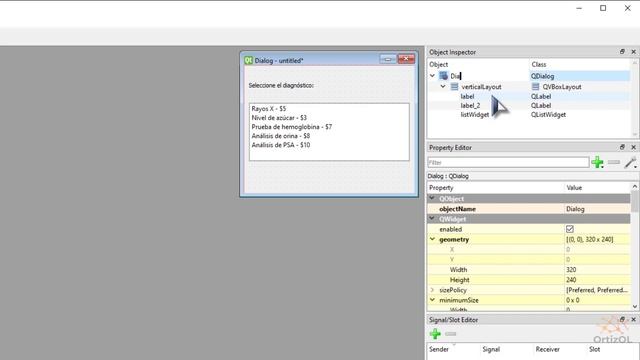Close the Dialog preview form
This screenshot has width=640, height=360.
pyautogui.click(x=406, y=59)
